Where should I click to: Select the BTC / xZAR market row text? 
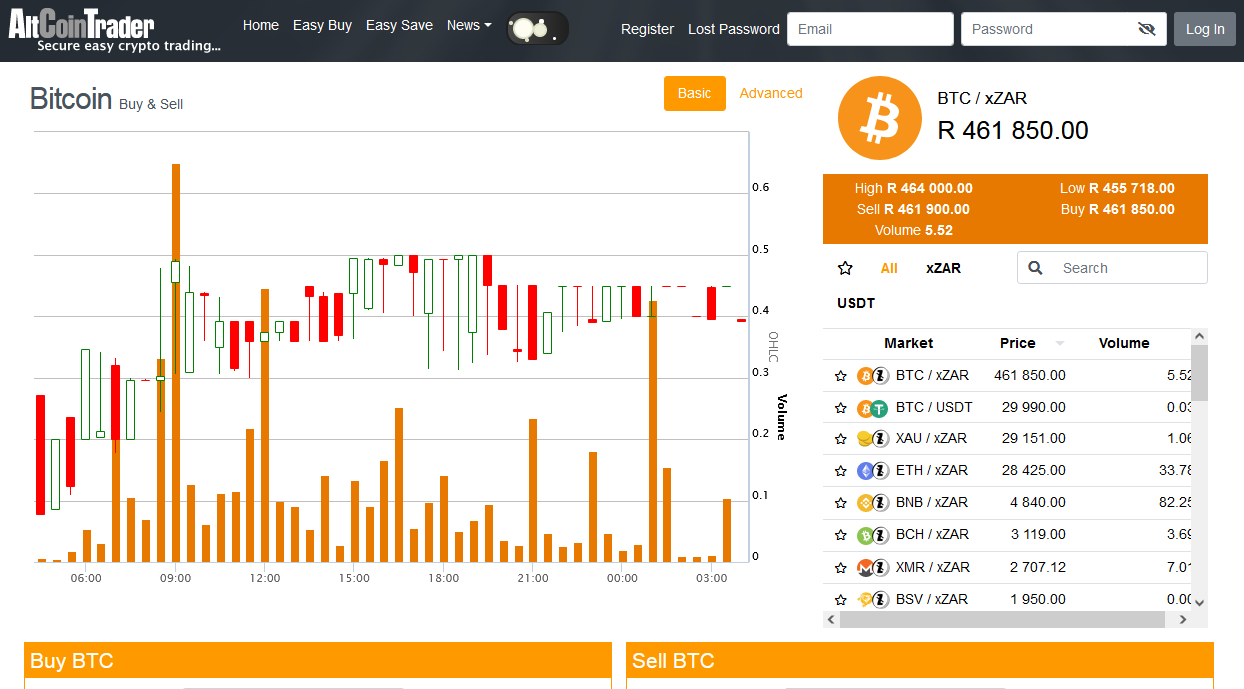pyautogui.click(x=932, y=376)
